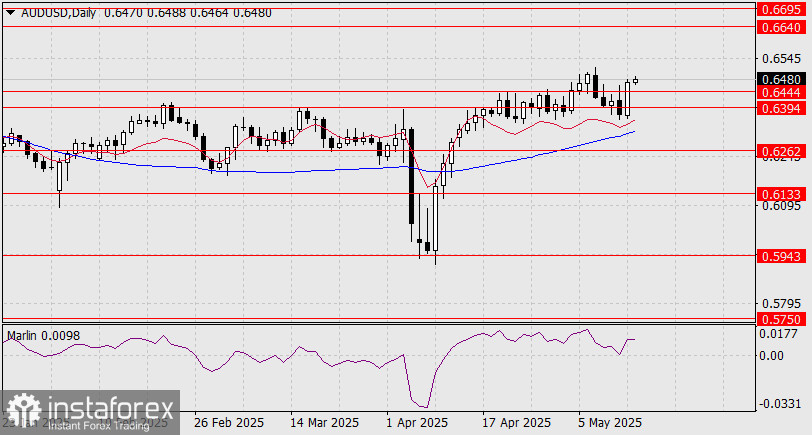
Task: Click the 0.5943 red level label
Action: (x=782, y=256)
